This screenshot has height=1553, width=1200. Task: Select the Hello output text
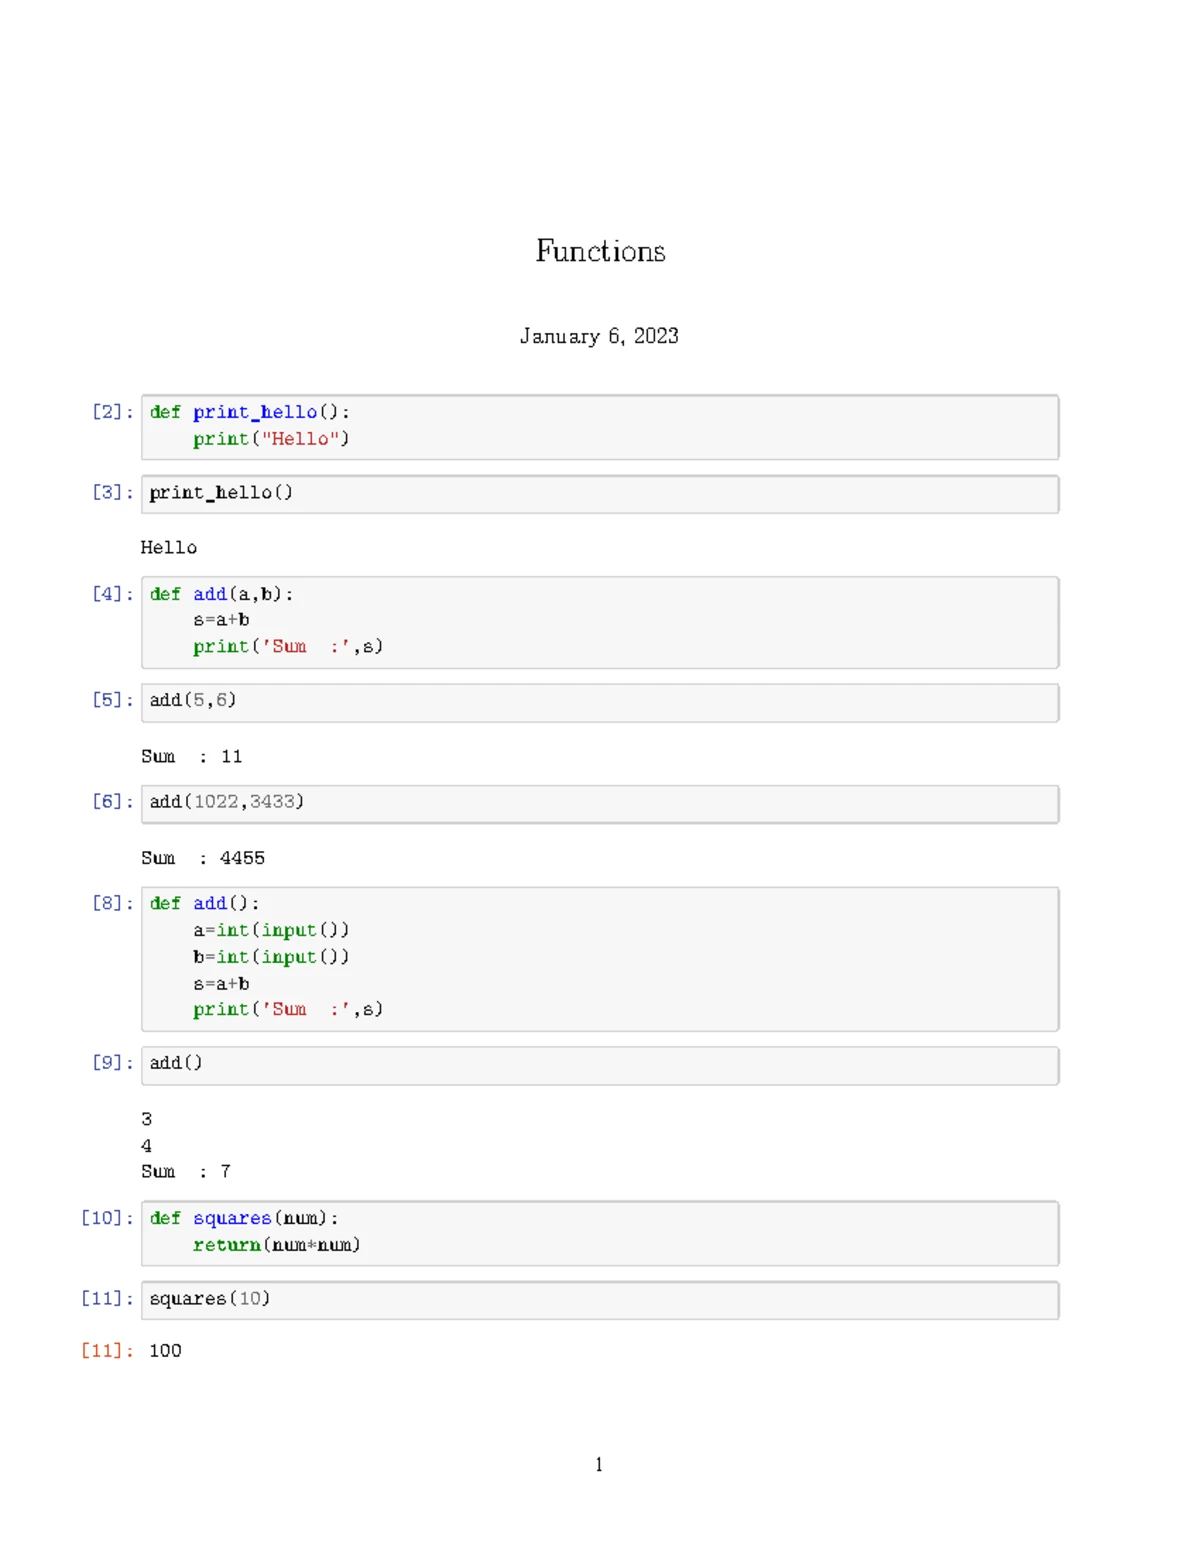point(168,548)
